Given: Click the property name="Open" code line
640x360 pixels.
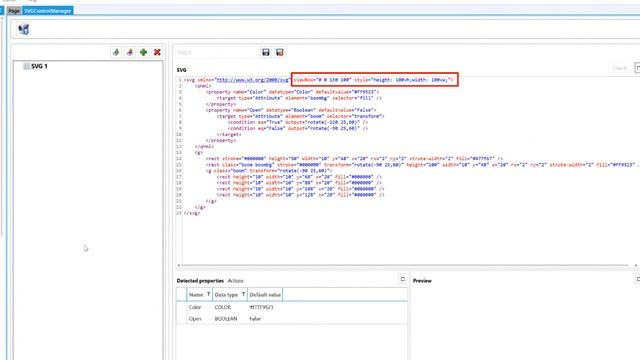Looking at the screenshot, I should (291, 110).
